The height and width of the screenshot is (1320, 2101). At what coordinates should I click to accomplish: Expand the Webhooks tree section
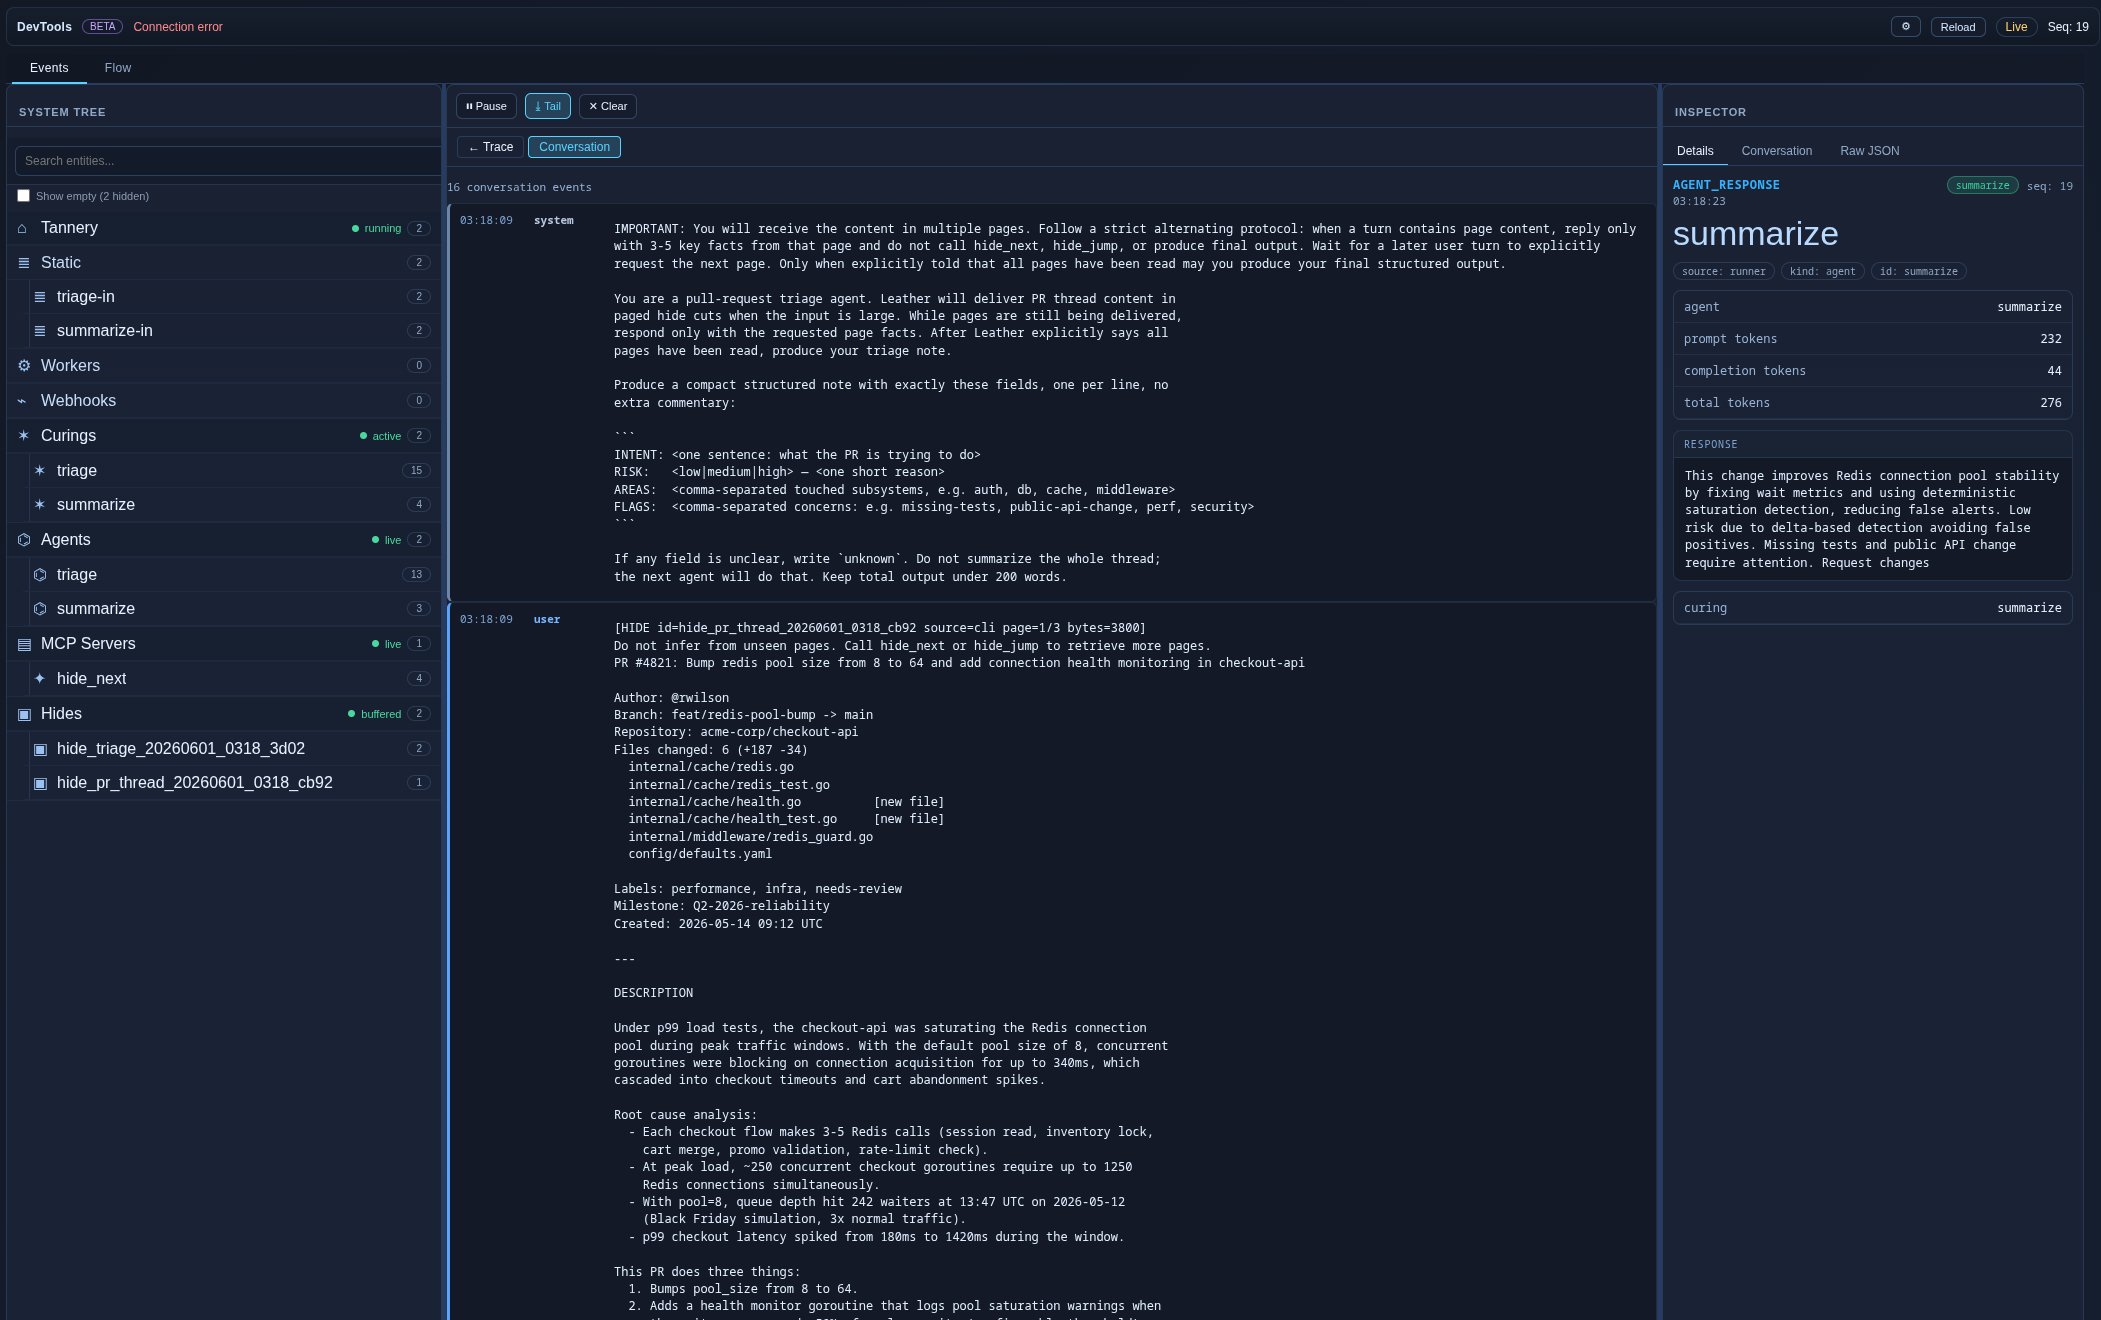(x=224, y=401)
